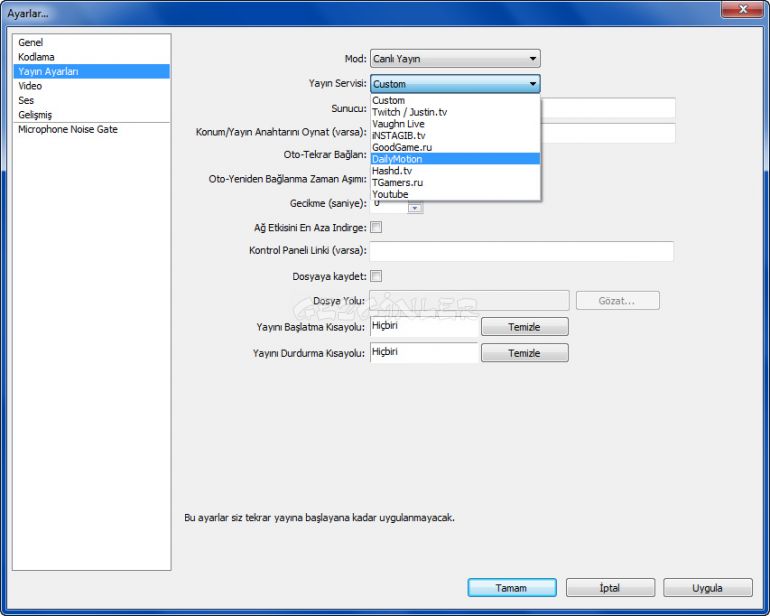
Task: Collapse the Yayın Servisi combo box
Action: click(455, 84)
